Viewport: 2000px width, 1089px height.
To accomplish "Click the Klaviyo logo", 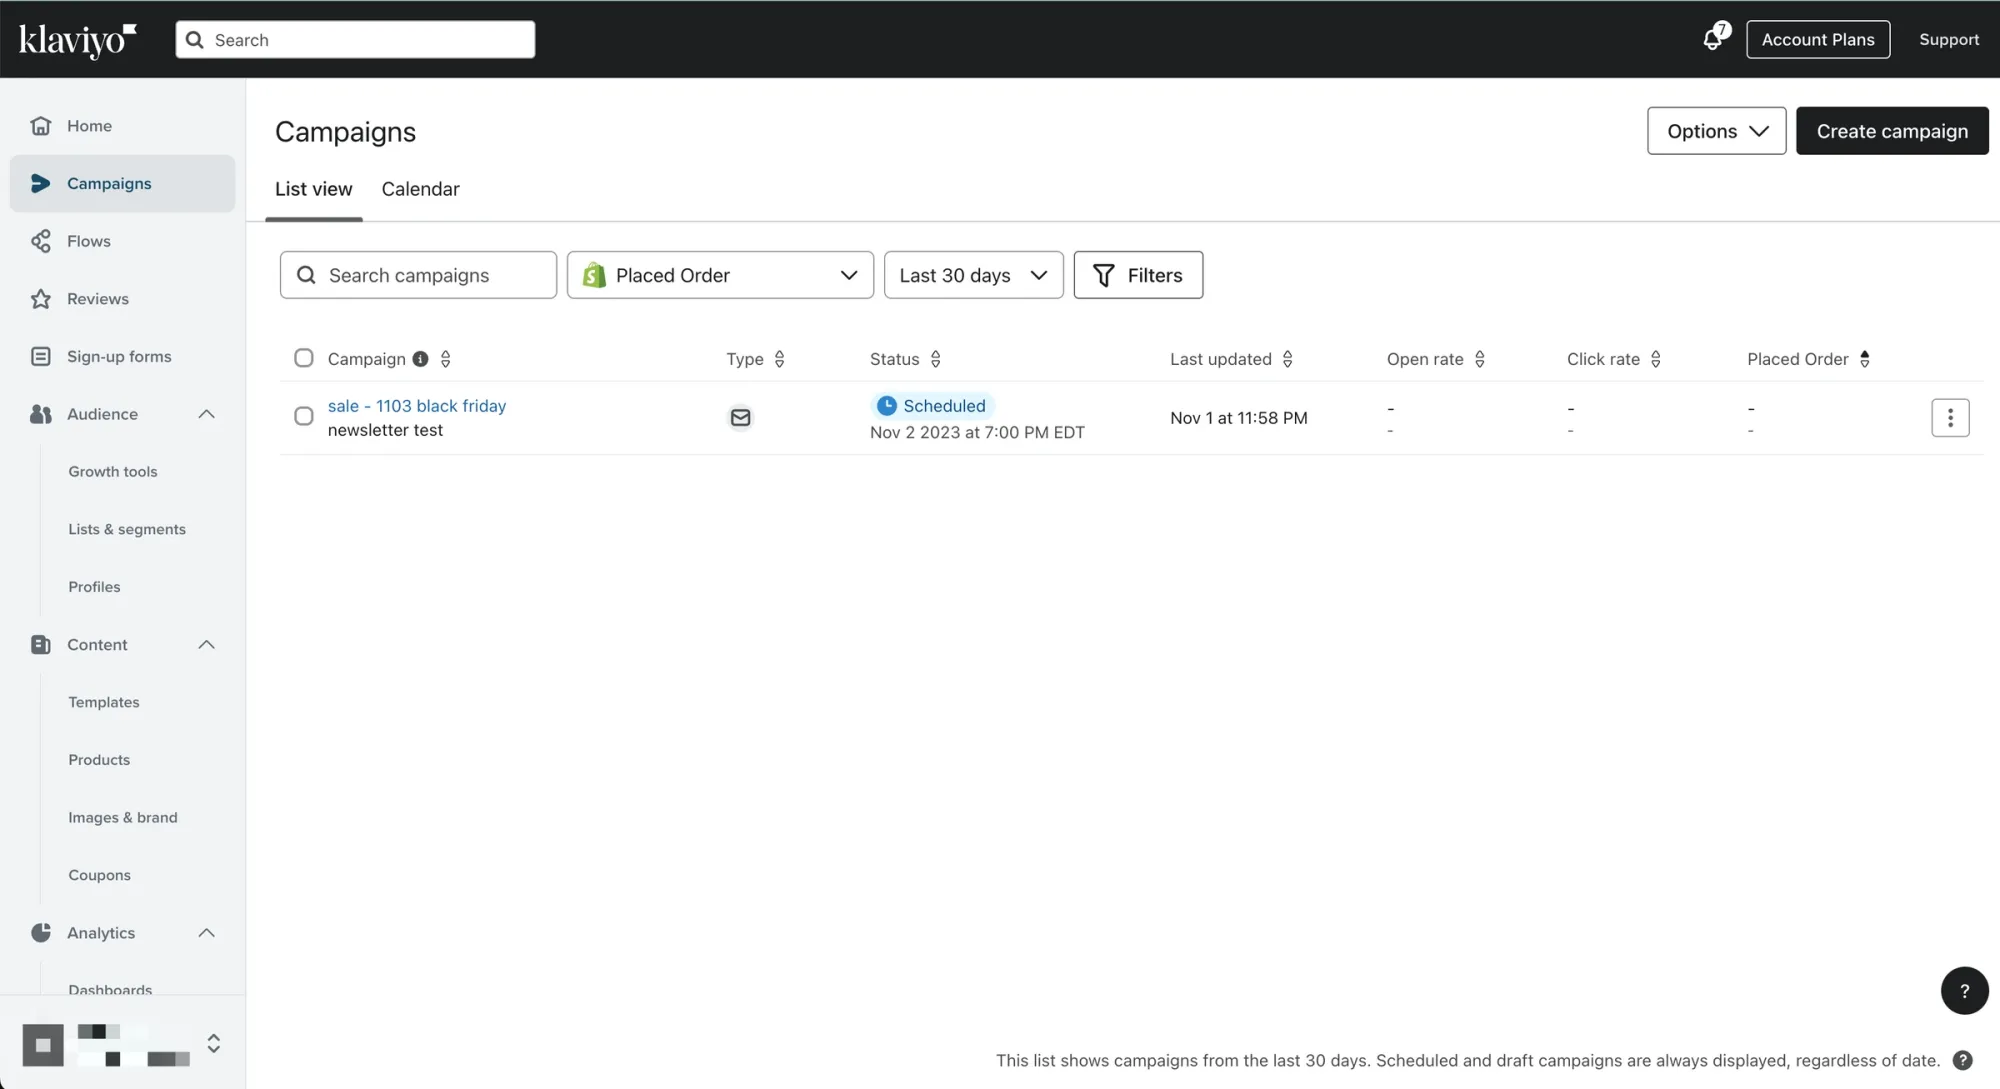I will click(x=78, y=40).
